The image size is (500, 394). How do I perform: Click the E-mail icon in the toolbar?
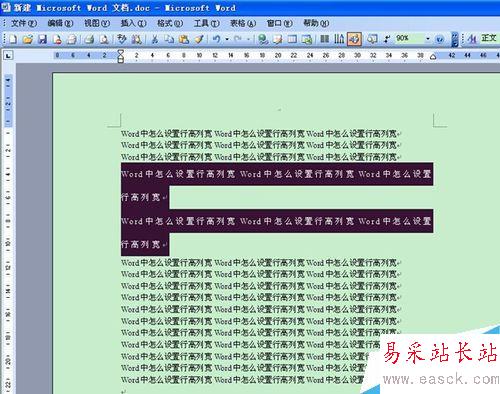click(72, 39)
